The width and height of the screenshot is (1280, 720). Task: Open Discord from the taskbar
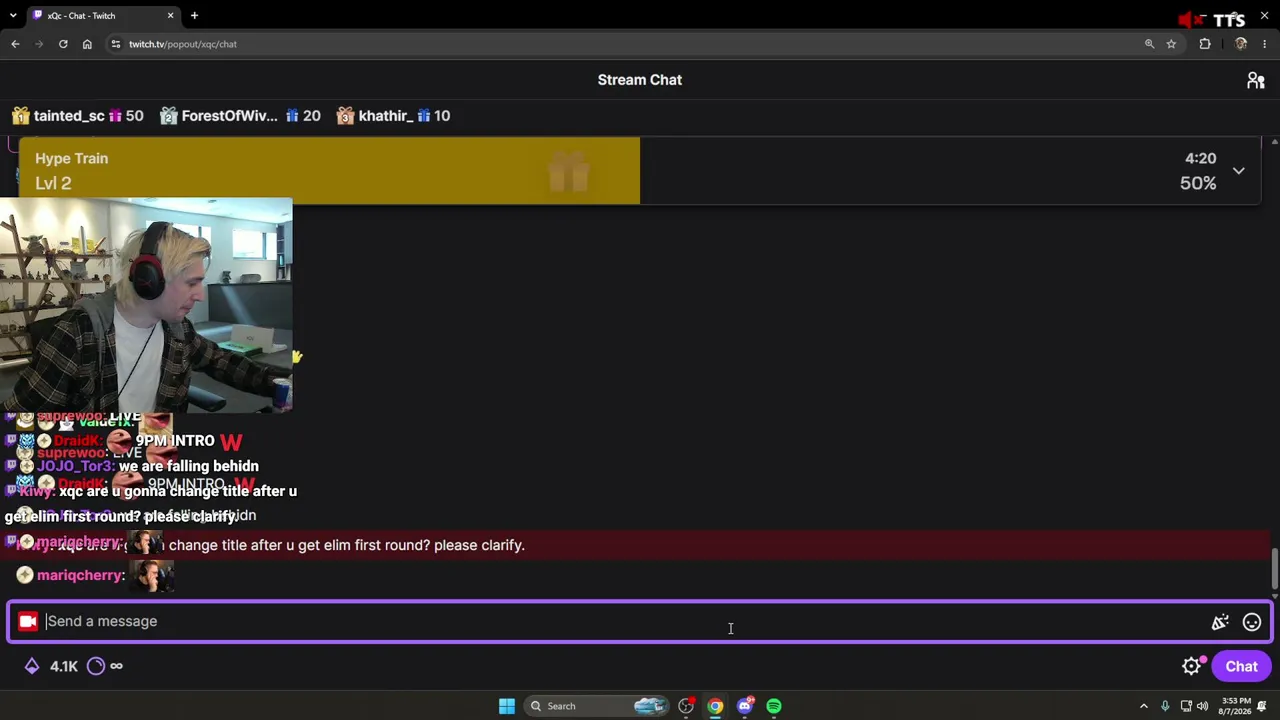(744, 706)
